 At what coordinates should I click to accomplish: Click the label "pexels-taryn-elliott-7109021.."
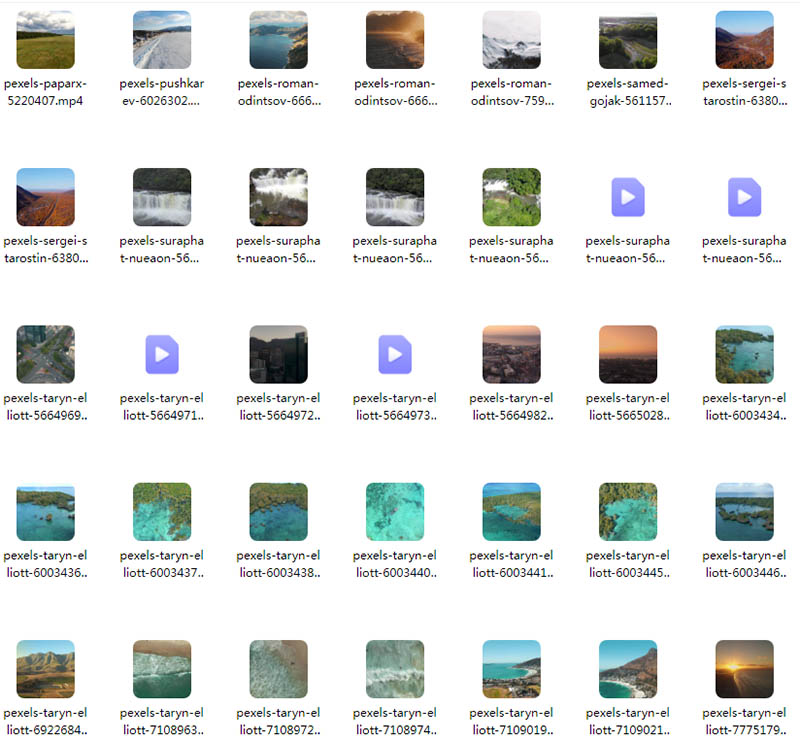pos(628,721)
